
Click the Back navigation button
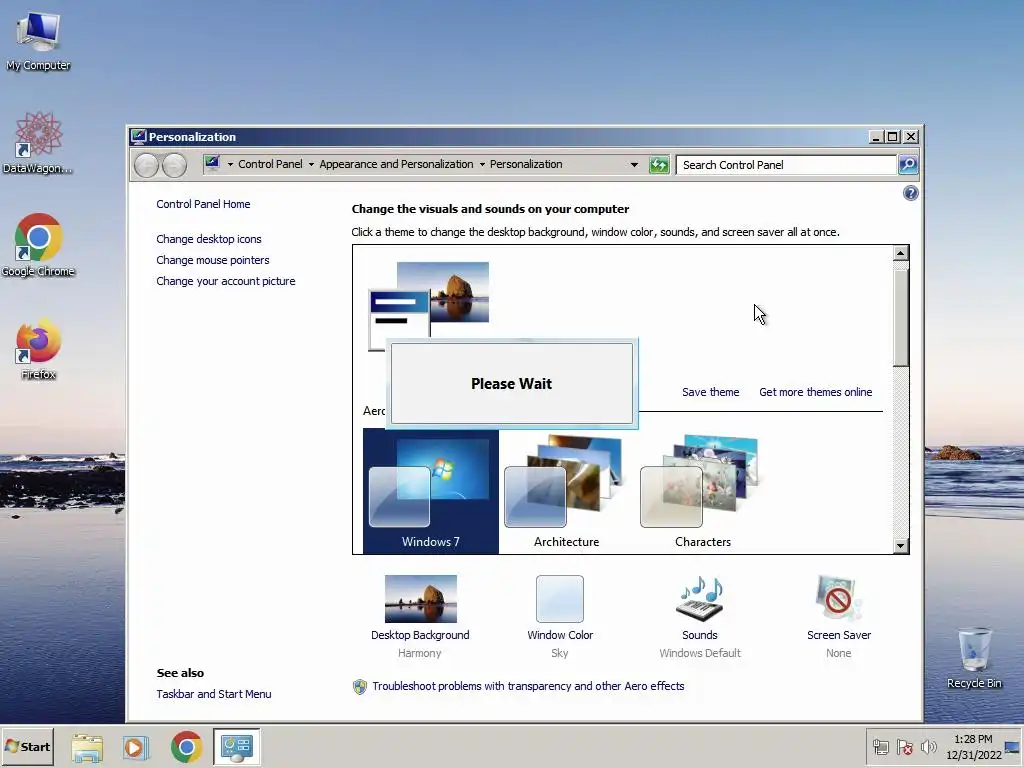click(146, 165)
